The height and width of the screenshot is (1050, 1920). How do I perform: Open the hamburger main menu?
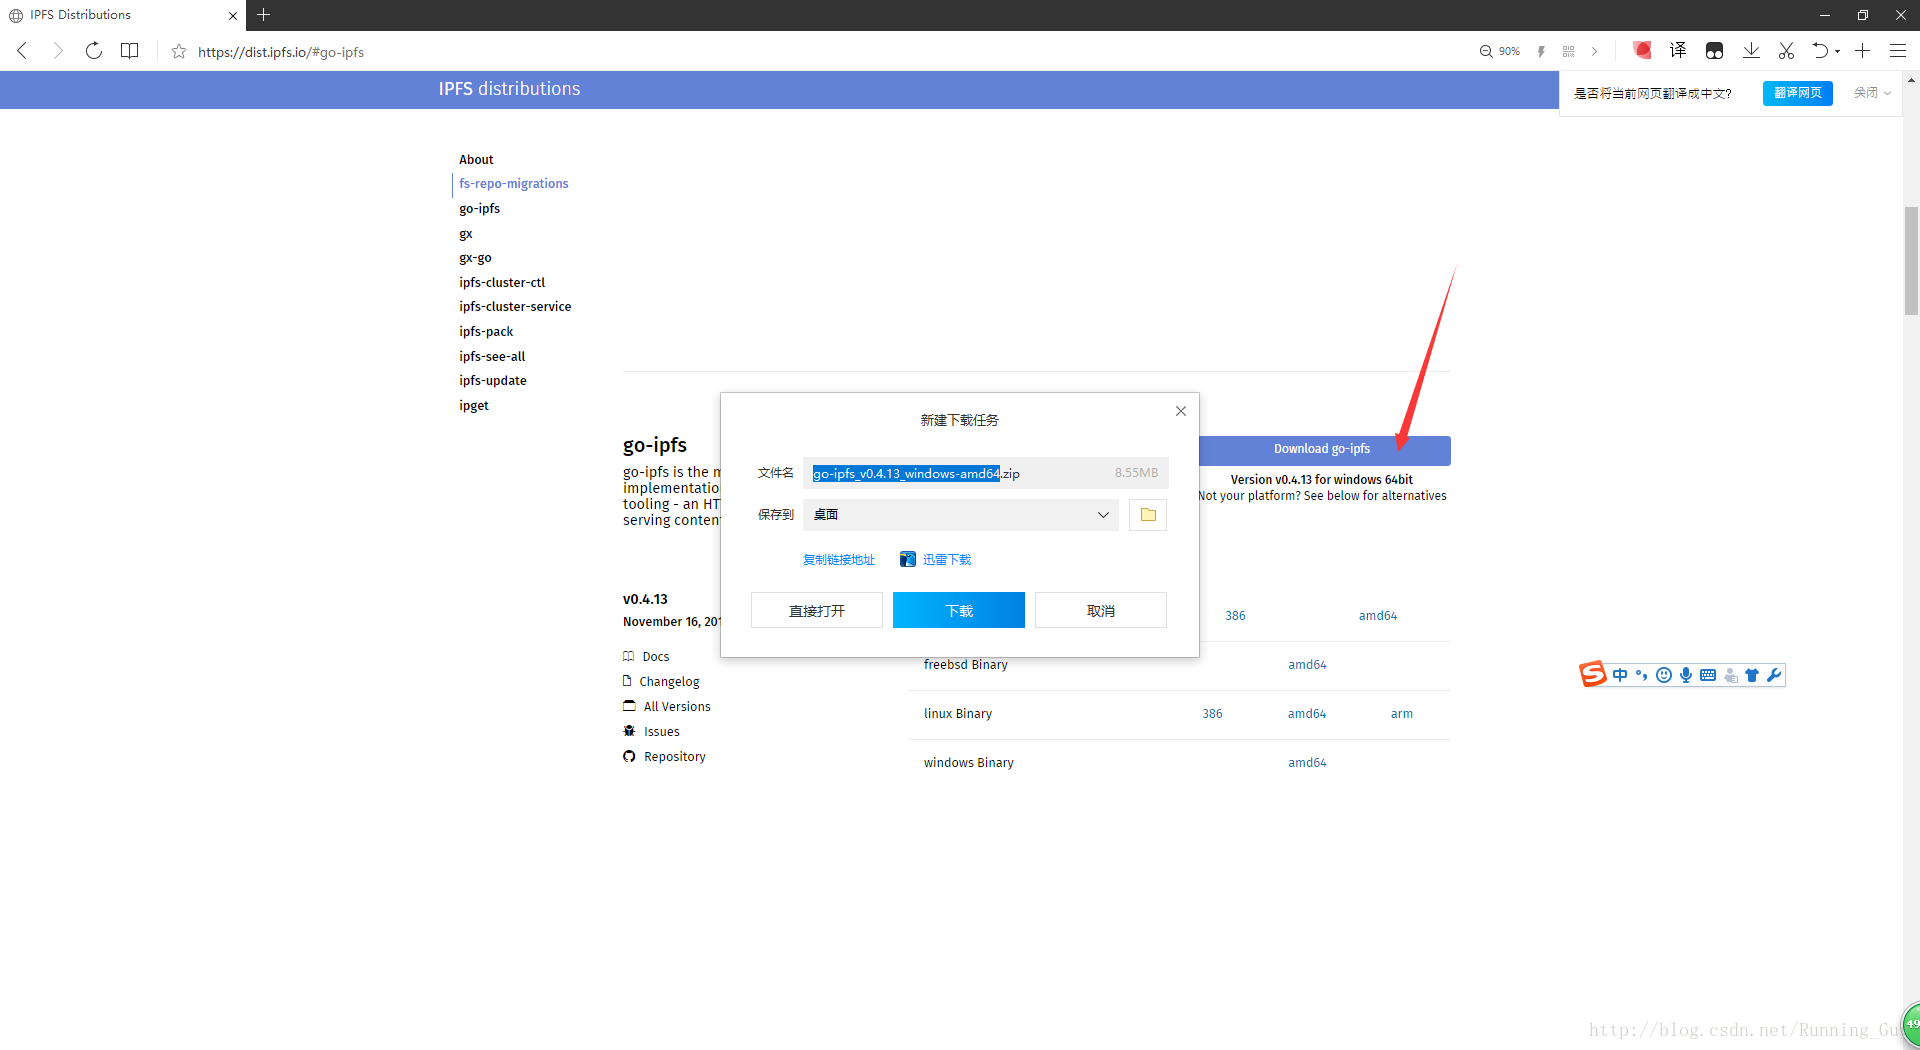(1898, 50)
